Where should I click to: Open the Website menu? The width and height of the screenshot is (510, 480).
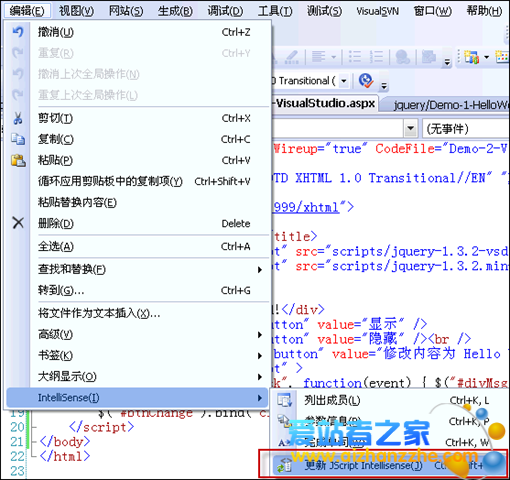pyautogui.click(x=126, y=11)
